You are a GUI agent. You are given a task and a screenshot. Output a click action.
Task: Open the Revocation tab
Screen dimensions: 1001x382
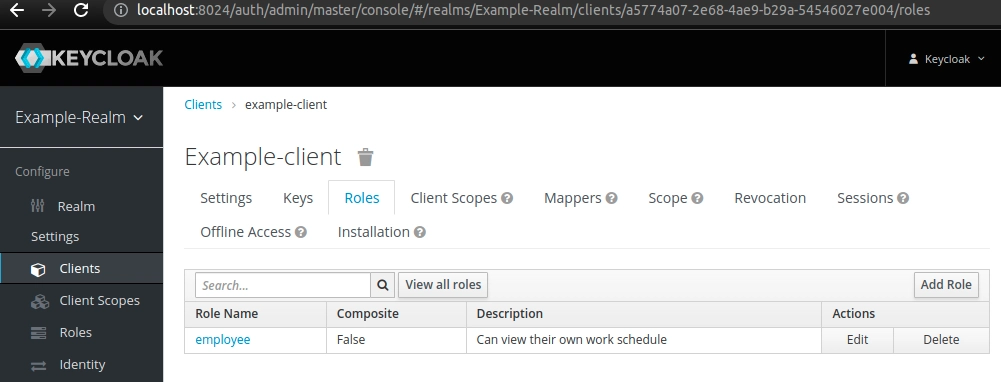click(x=770, y=198)
